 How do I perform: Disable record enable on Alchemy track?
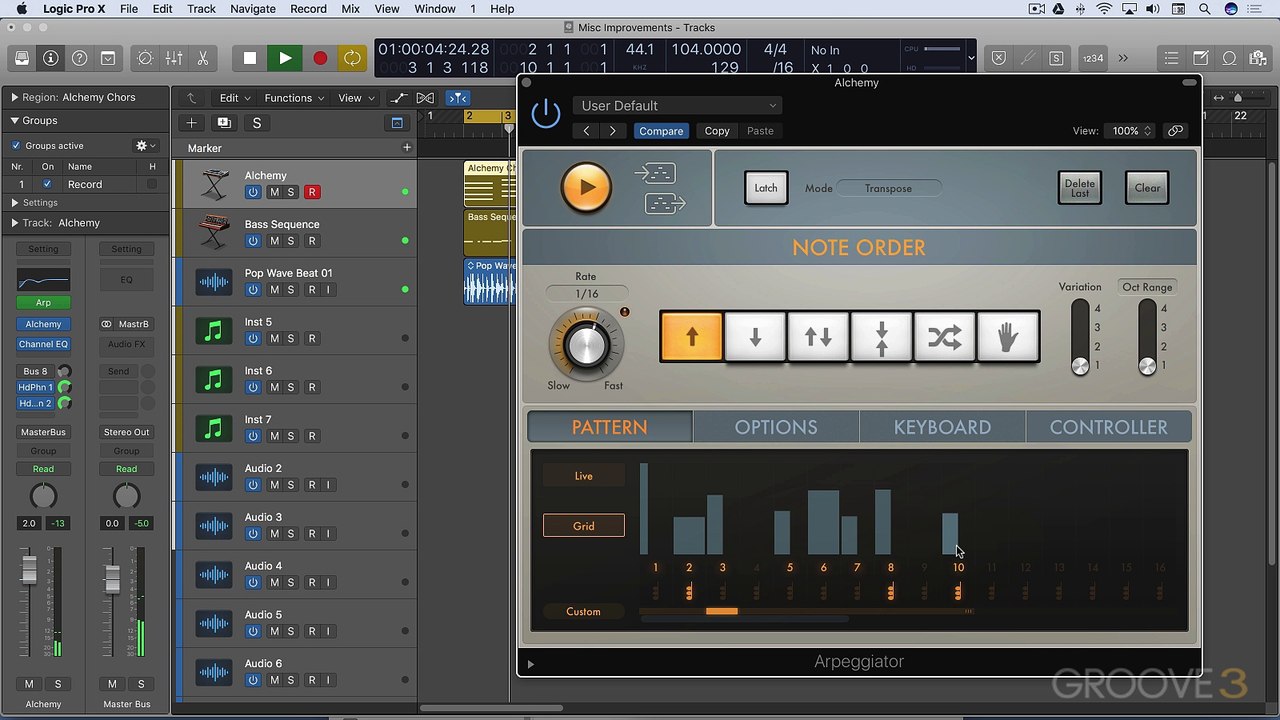312,192
